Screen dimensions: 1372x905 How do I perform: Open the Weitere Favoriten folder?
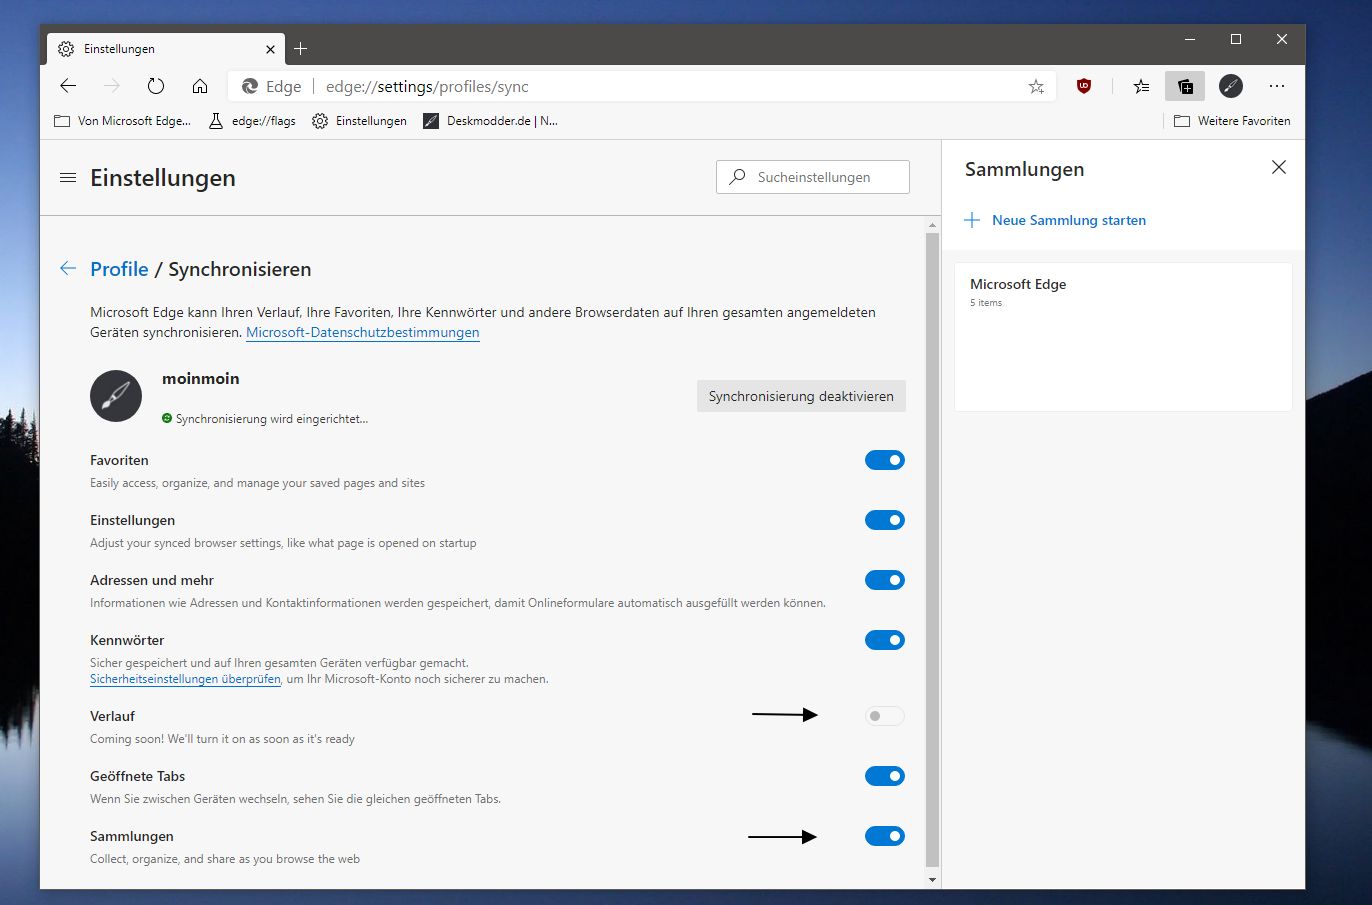1232,121
